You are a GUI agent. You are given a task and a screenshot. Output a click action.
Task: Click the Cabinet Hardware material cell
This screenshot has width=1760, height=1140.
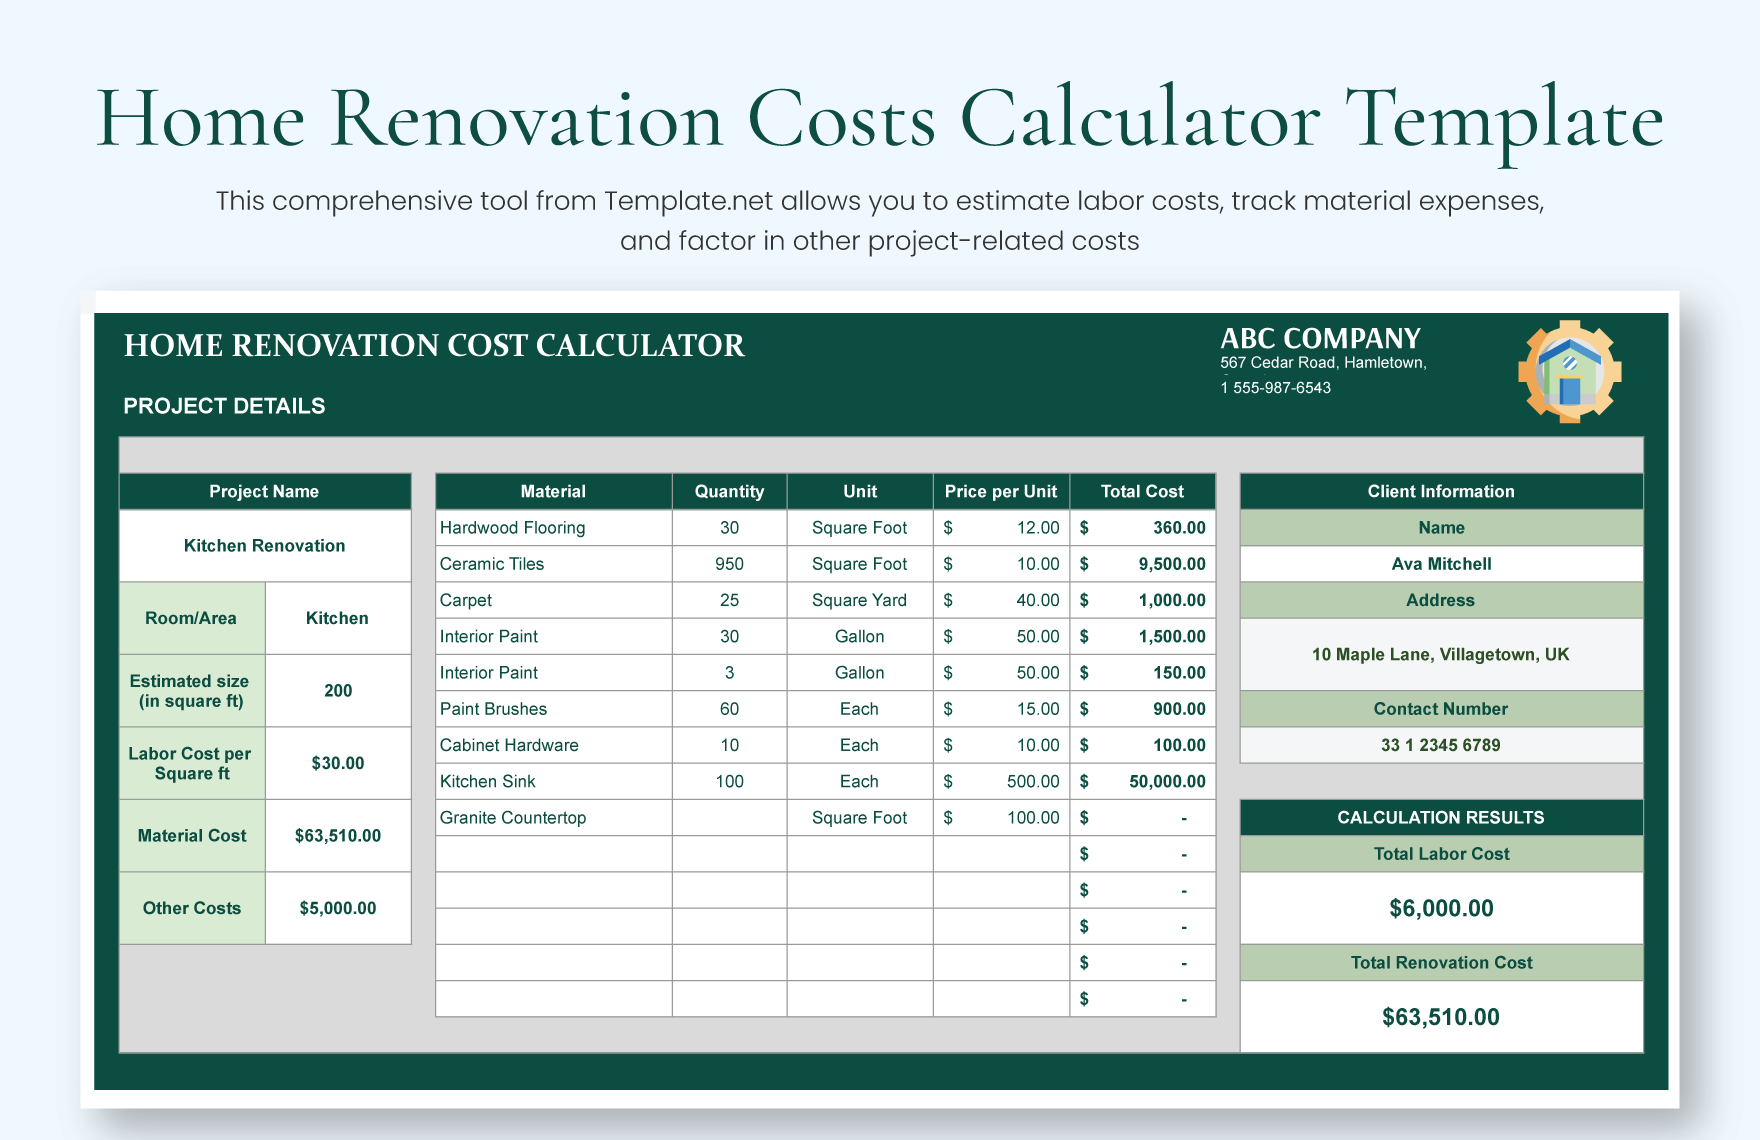coord(554,745)
